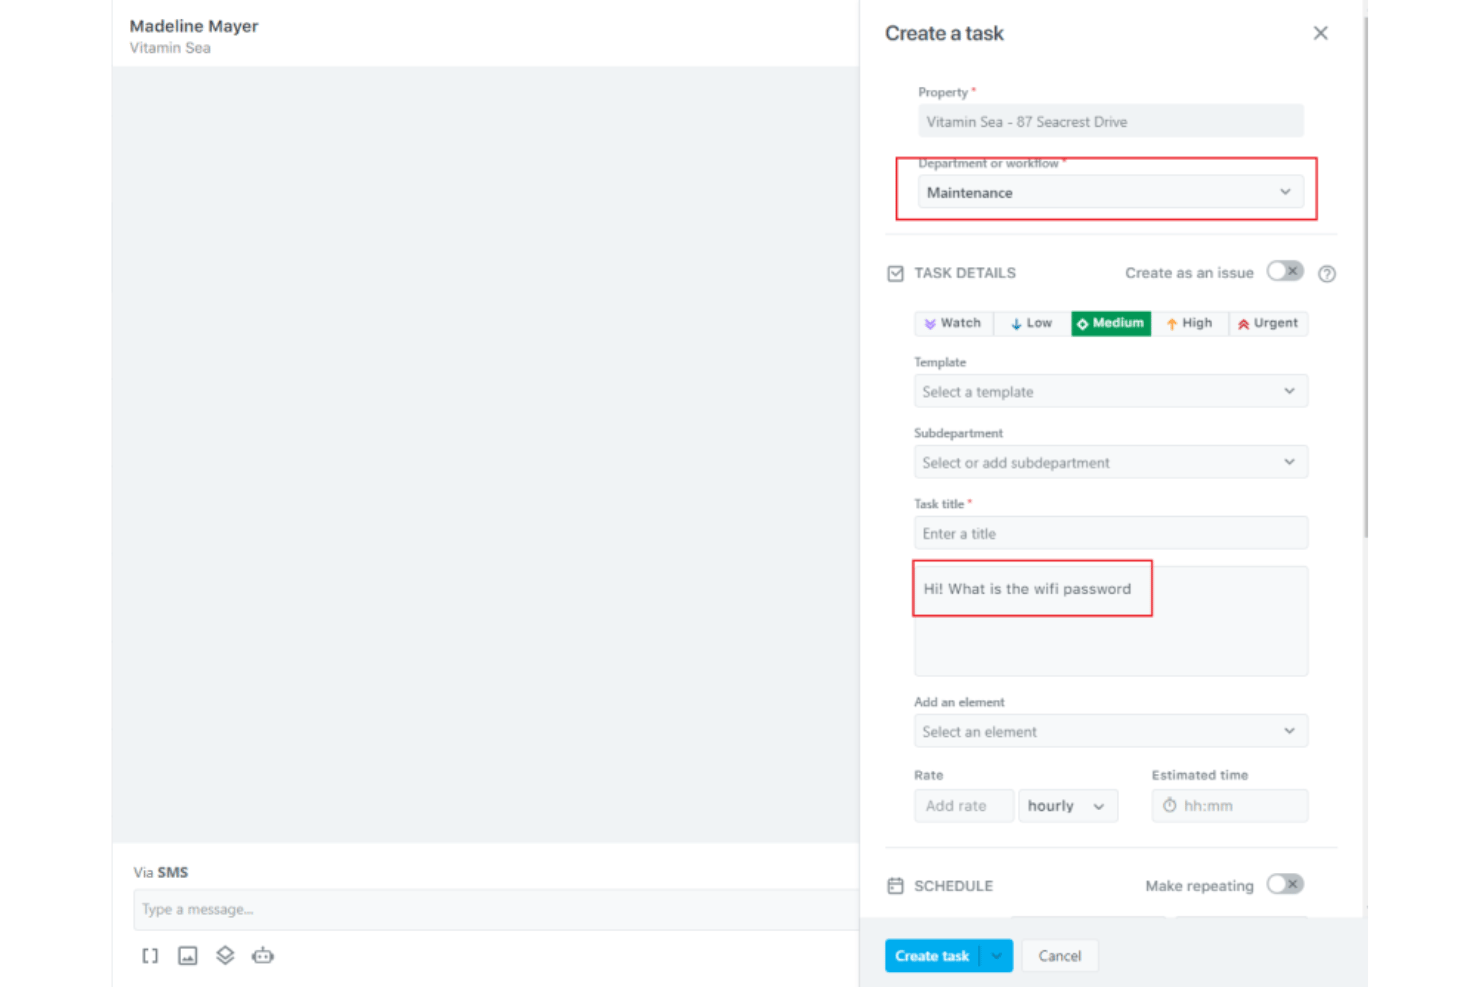The height and width of the screenshot is (987, 1480).
Task: Select Medium priority
Action: (x=1111, y=323)
